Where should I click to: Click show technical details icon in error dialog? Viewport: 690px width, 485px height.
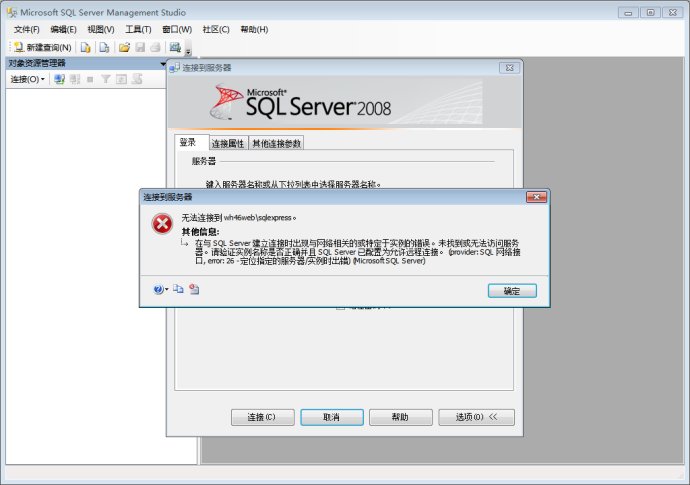[x=194, y=289]
